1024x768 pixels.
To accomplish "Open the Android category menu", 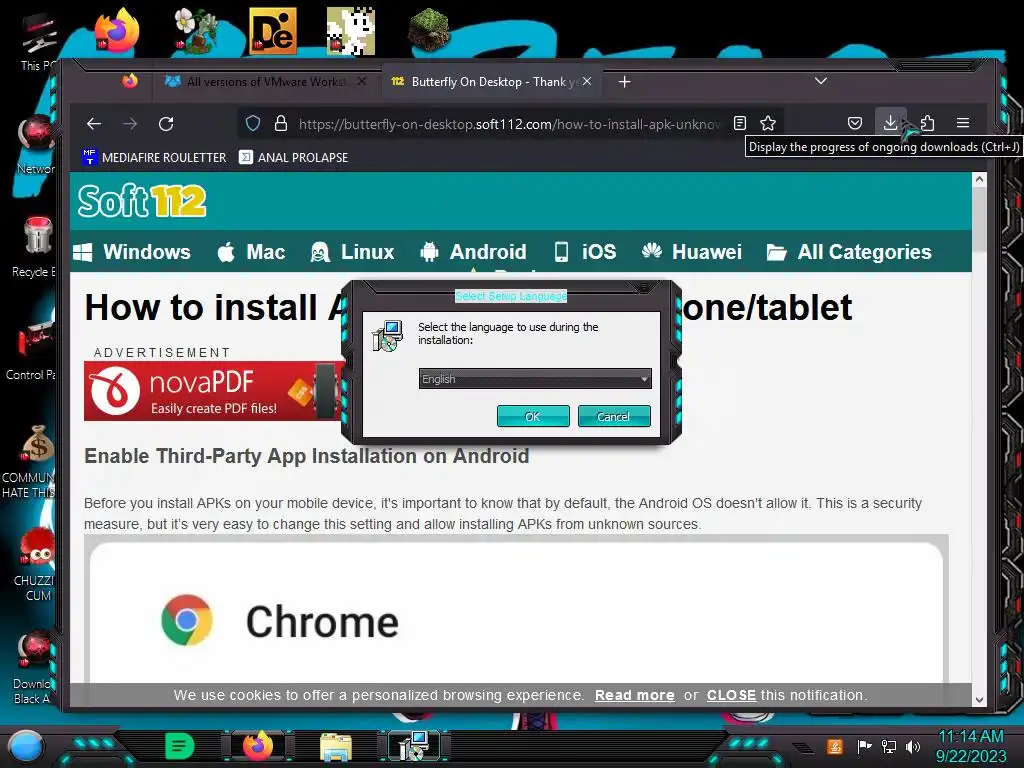I will click(x=473, y=252).
